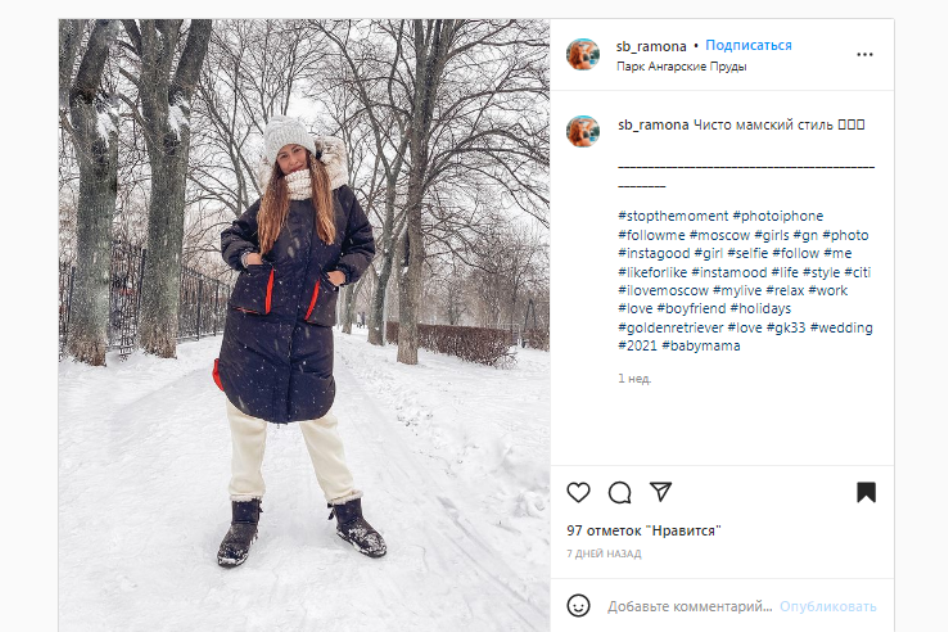Click sb_ramona profile avatar in header

583,54
